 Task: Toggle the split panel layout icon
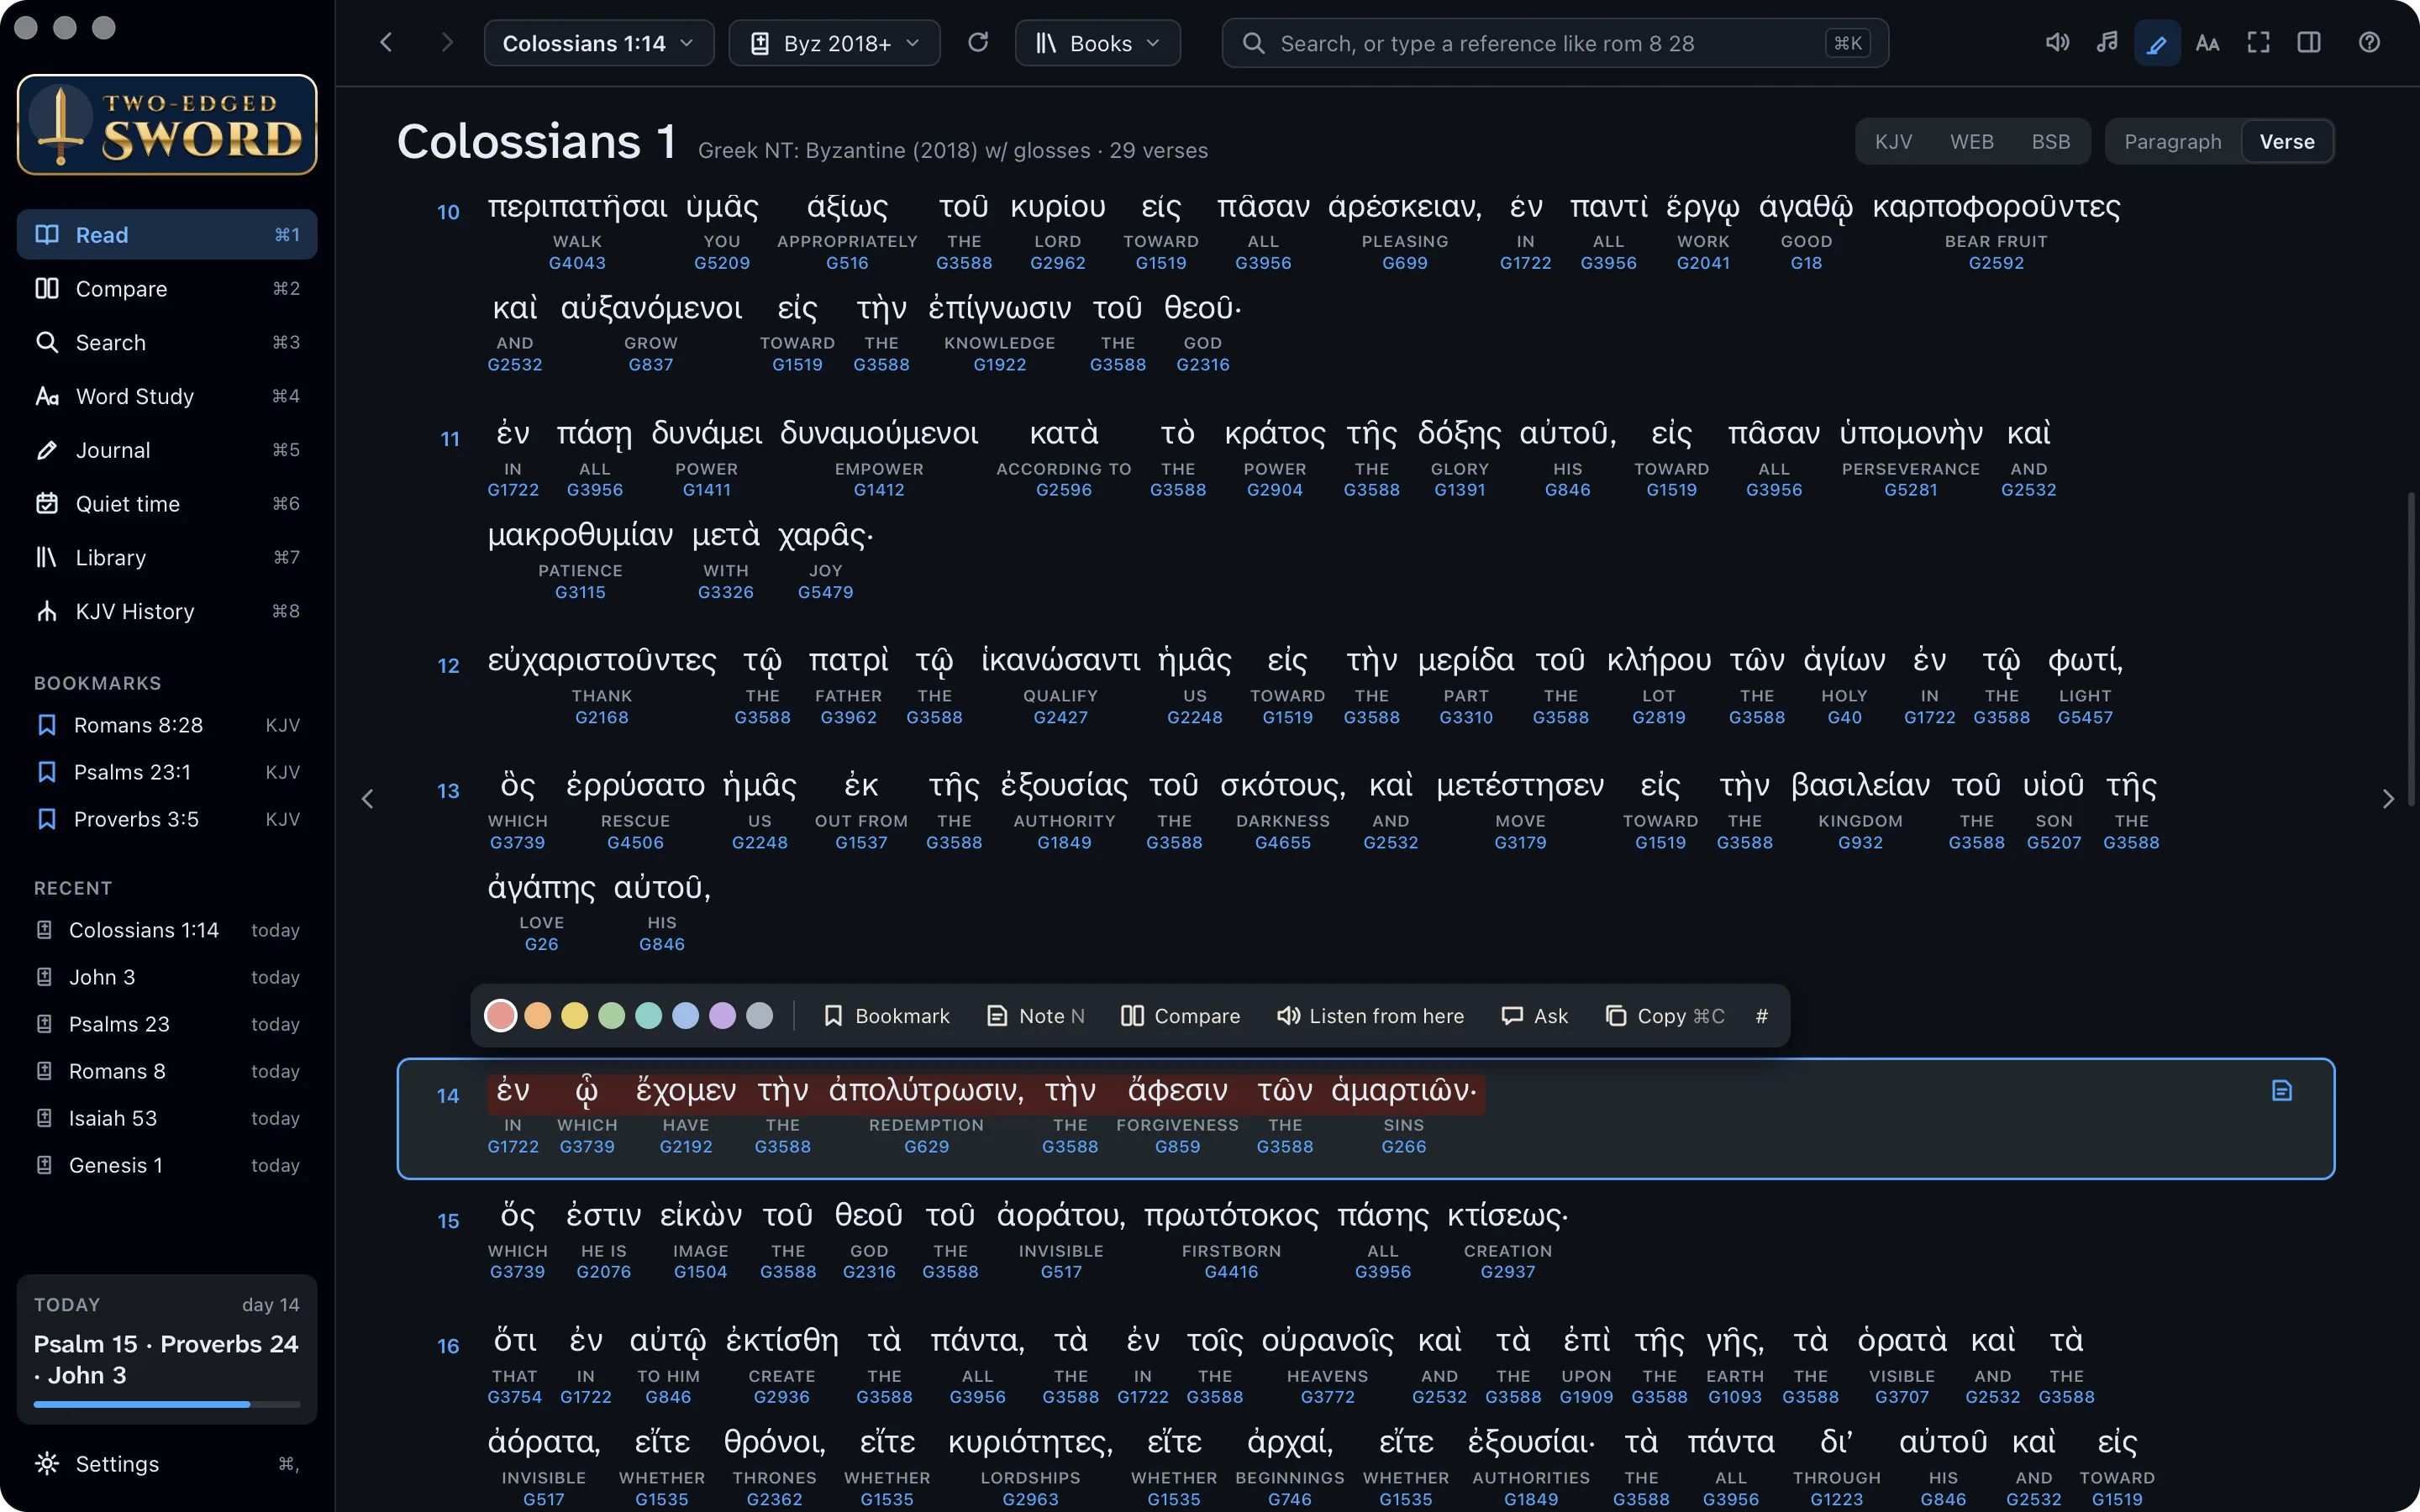(2308, 43)
